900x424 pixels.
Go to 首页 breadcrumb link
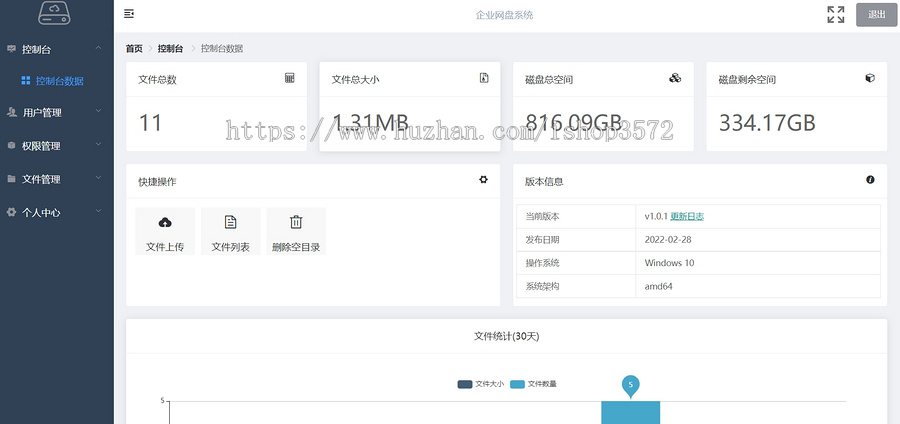(134, 49)
